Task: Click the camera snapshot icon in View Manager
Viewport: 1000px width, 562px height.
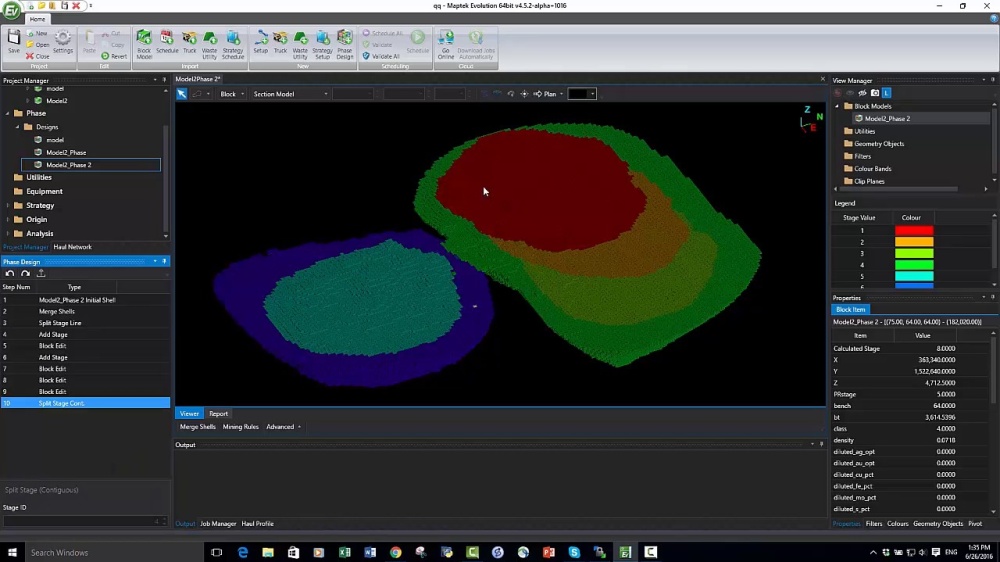Action: point(874,93)
